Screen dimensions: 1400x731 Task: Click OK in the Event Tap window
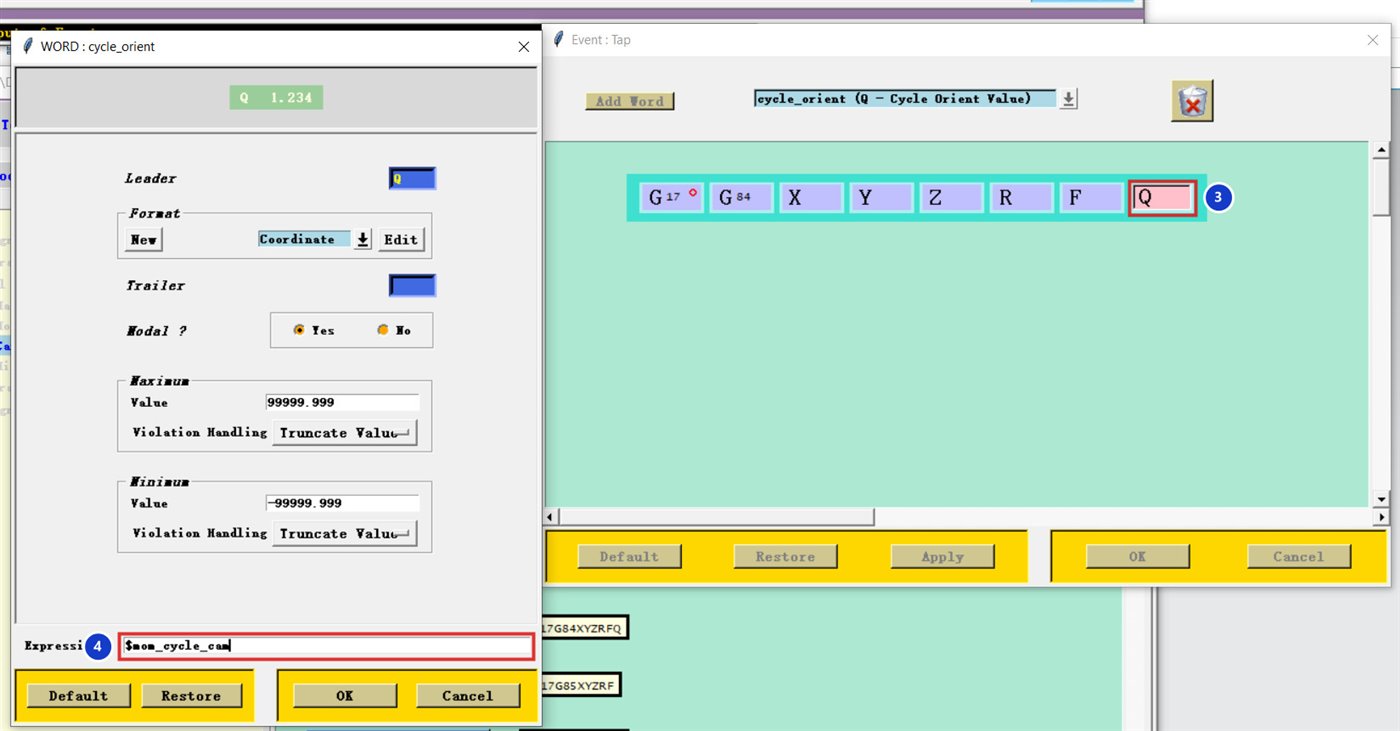point(1138,557)
